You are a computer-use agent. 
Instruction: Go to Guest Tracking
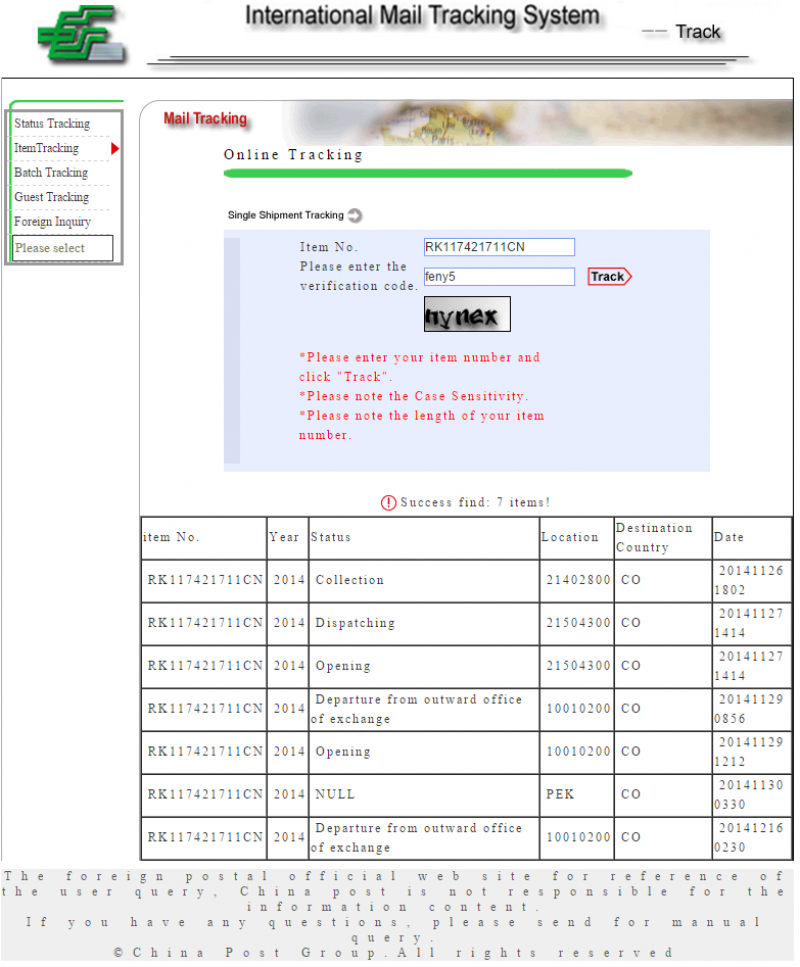click(x=51, y=197)
